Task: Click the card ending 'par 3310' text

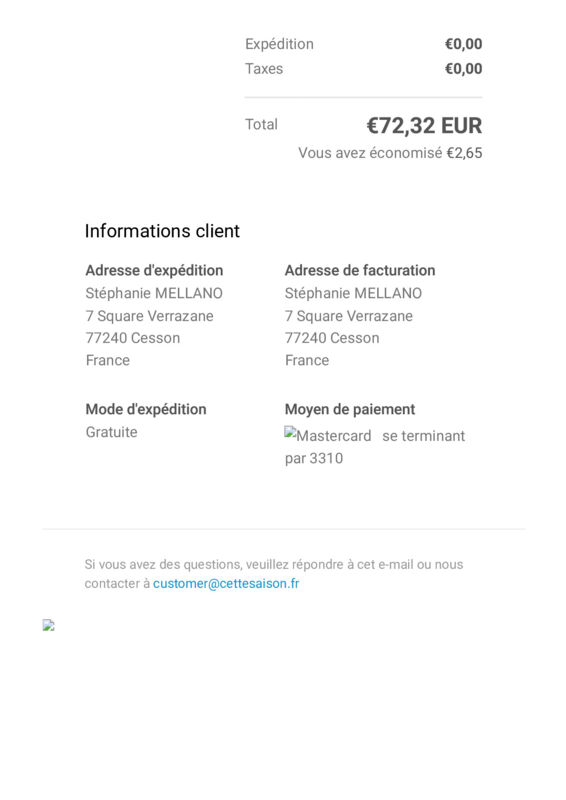Action: tap(314, 458)
